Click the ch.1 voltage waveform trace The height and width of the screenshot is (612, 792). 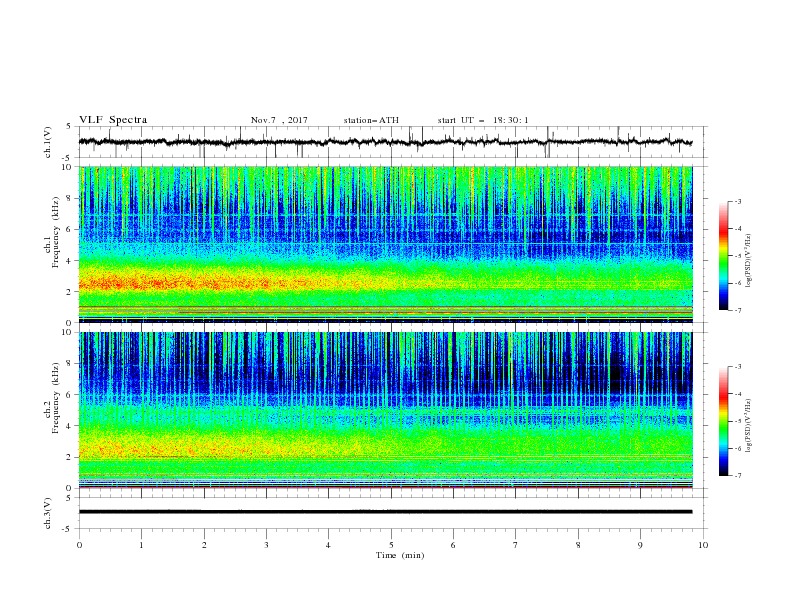(x=385, y=142)
